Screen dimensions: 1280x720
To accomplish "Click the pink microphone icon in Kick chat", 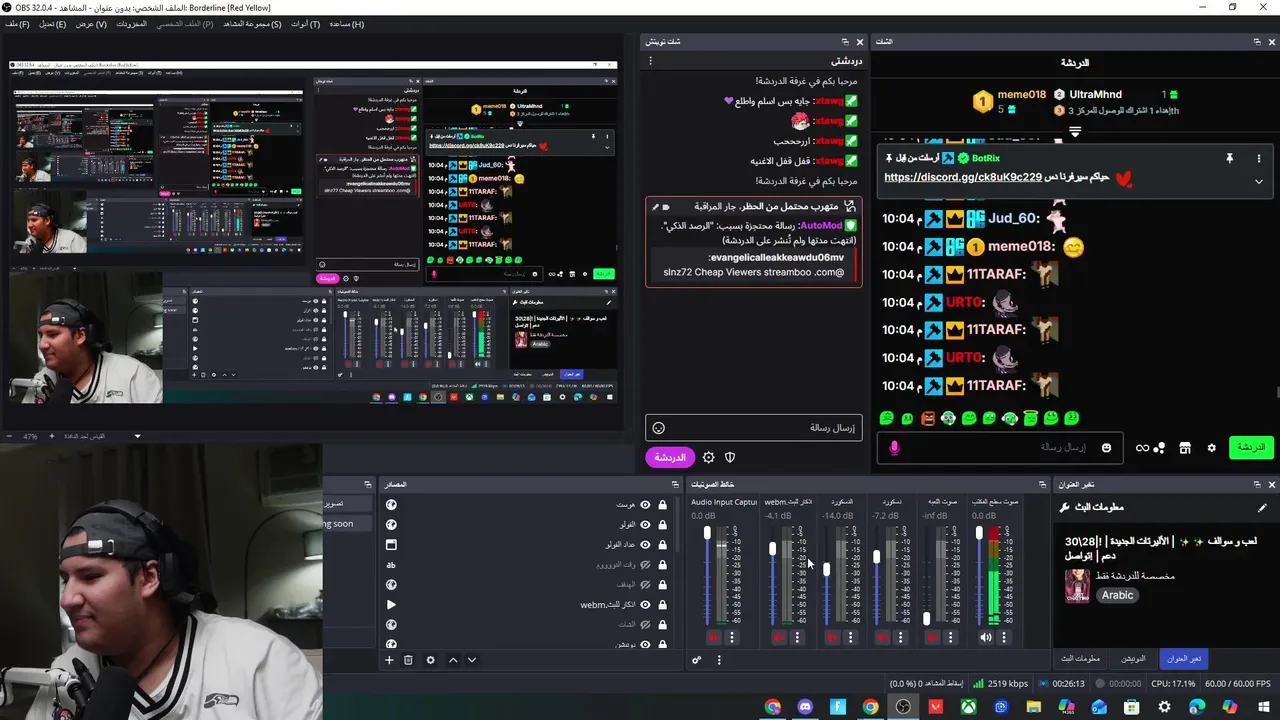I will pyautogui.click(x=894, y=448).
